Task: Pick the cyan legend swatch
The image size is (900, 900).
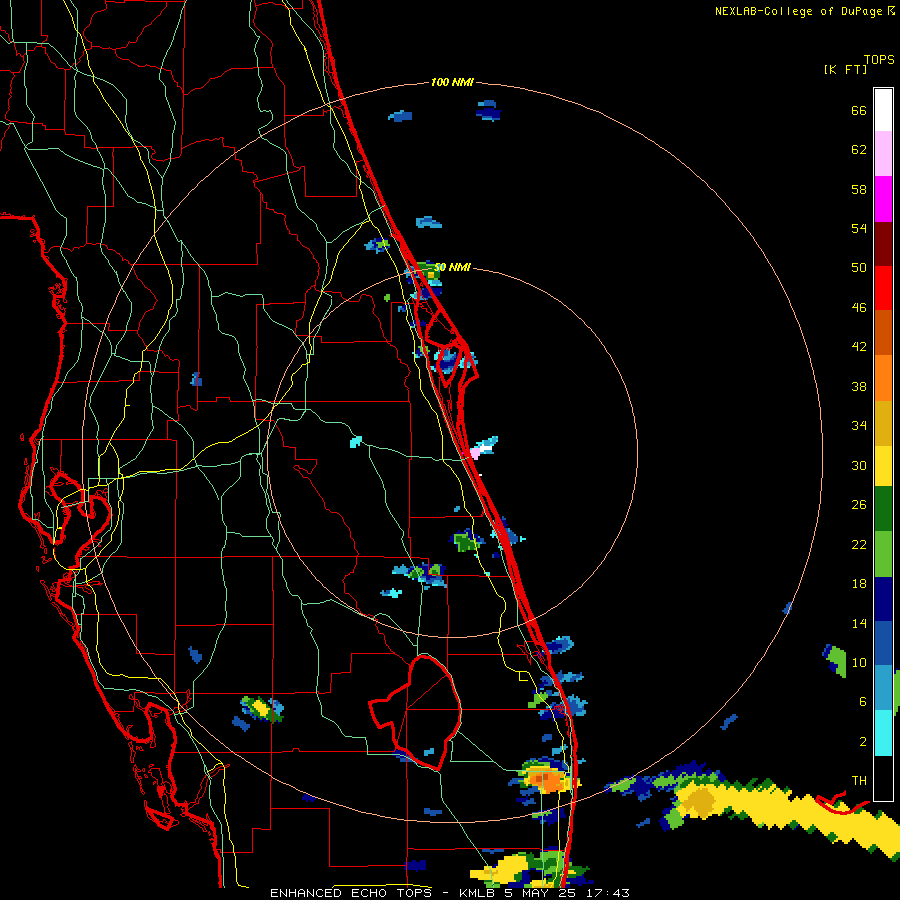Action: click(883, 733)
